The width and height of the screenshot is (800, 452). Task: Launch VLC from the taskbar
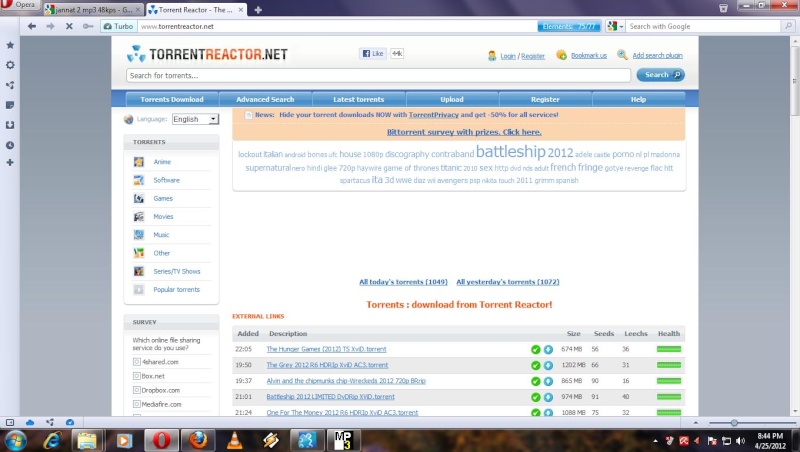tap(234, 440)
